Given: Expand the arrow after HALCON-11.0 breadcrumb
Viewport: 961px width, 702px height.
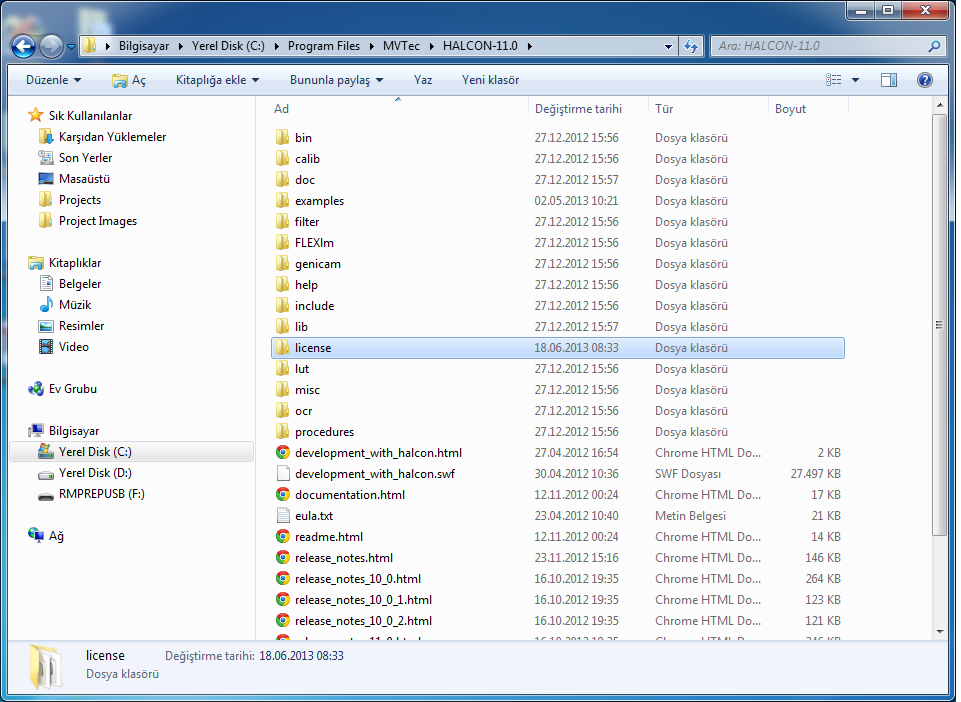Looking at the screenshot, I should pos(530,46).
